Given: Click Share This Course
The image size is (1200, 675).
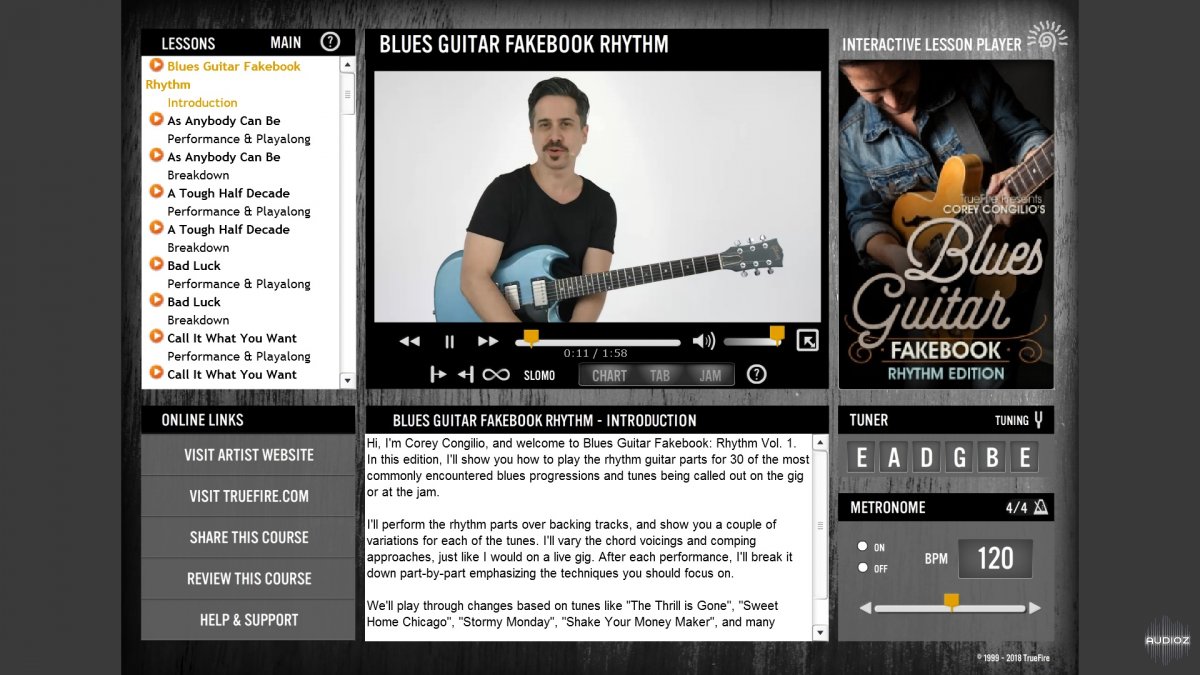Looking at the screenshot, I should [248, 537].
